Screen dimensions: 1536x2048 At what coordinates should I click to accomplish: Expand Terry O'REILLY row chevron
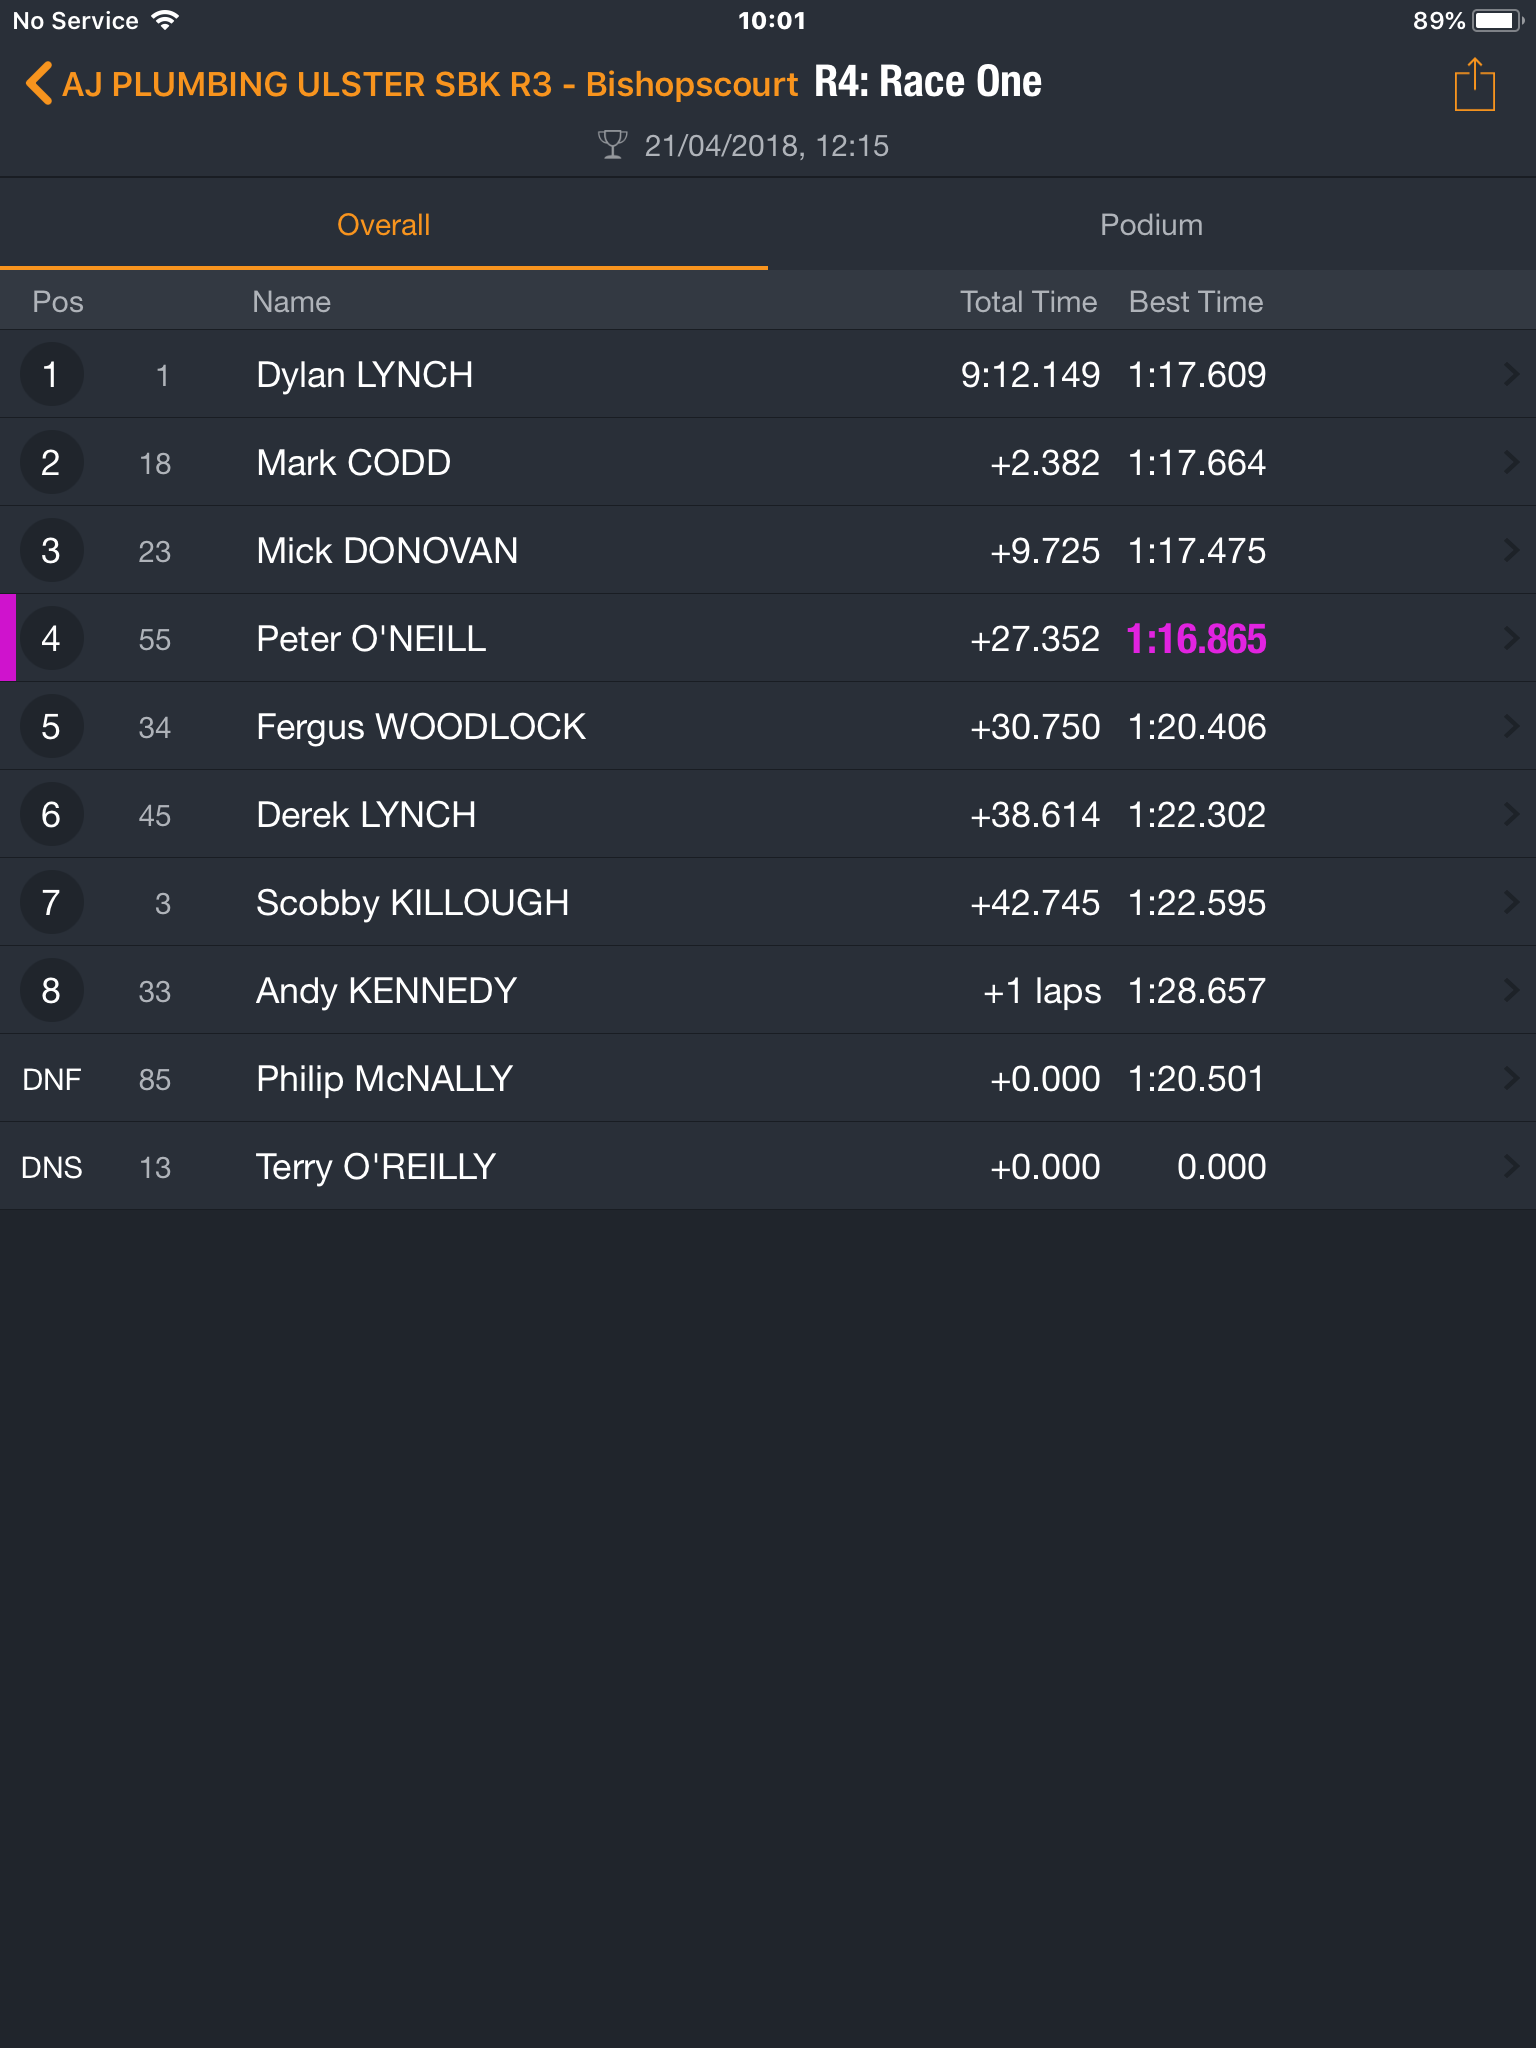coord(1511,1166)
